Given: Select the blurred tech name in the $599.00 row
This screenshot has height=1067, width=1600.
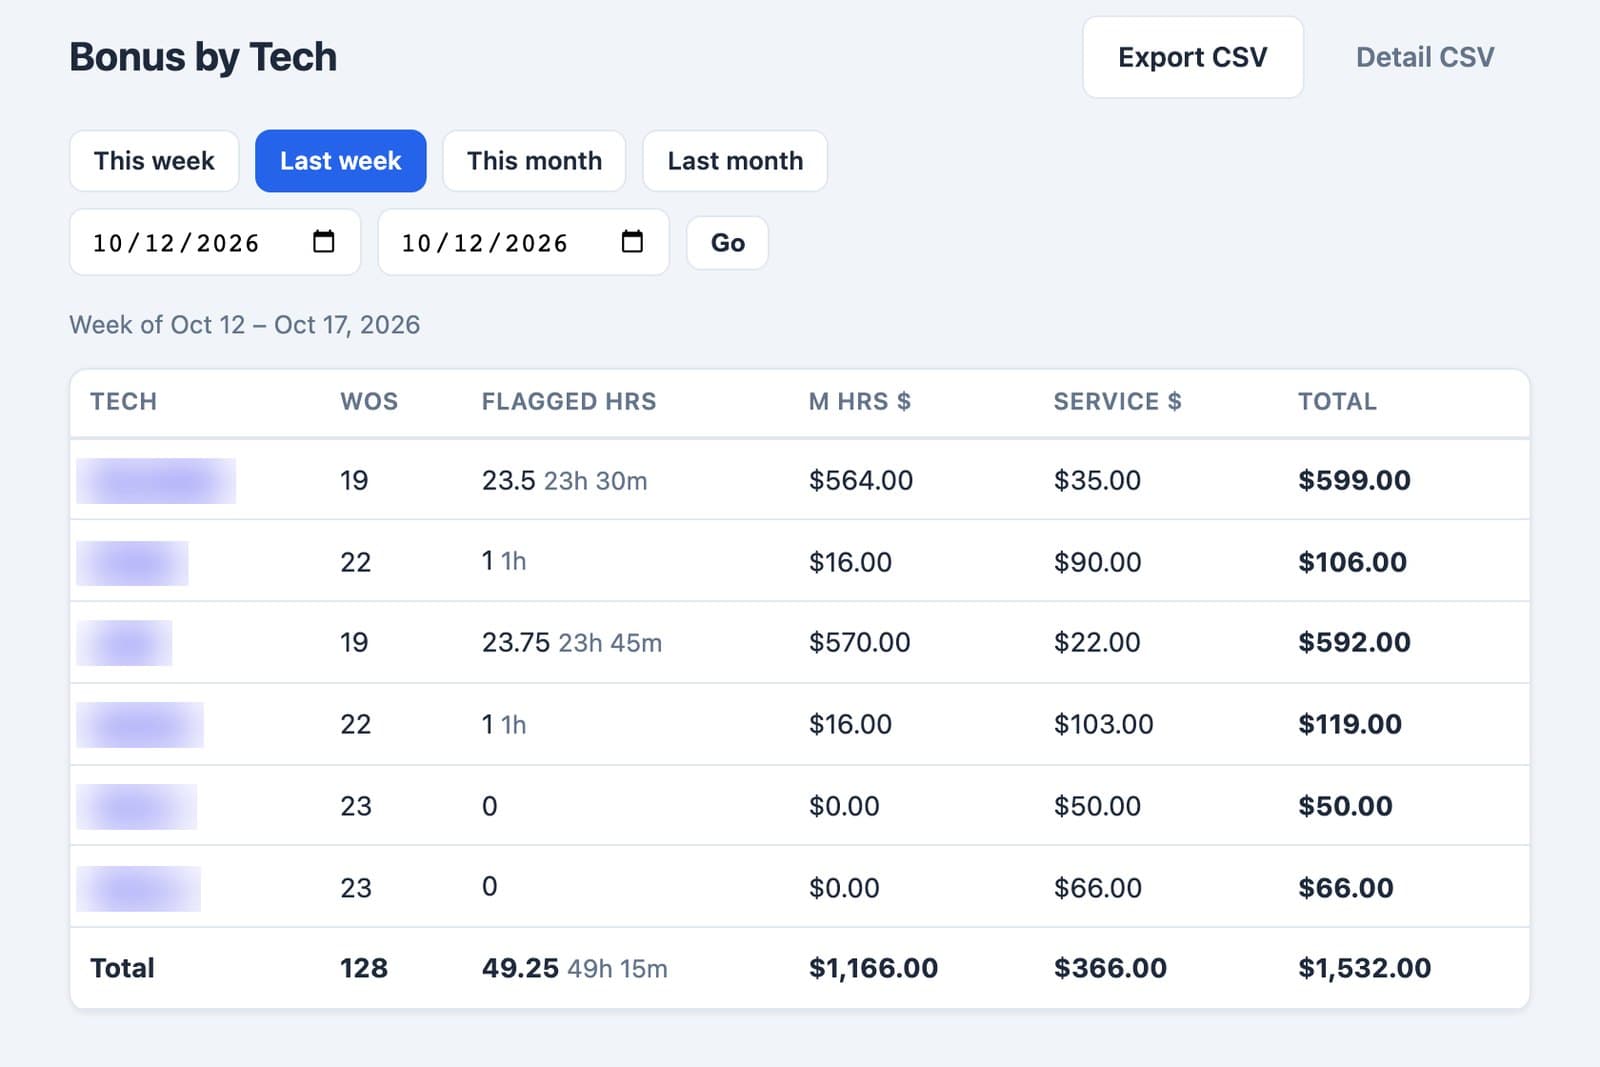Looking at the screenshot, I should click(156, 481).
